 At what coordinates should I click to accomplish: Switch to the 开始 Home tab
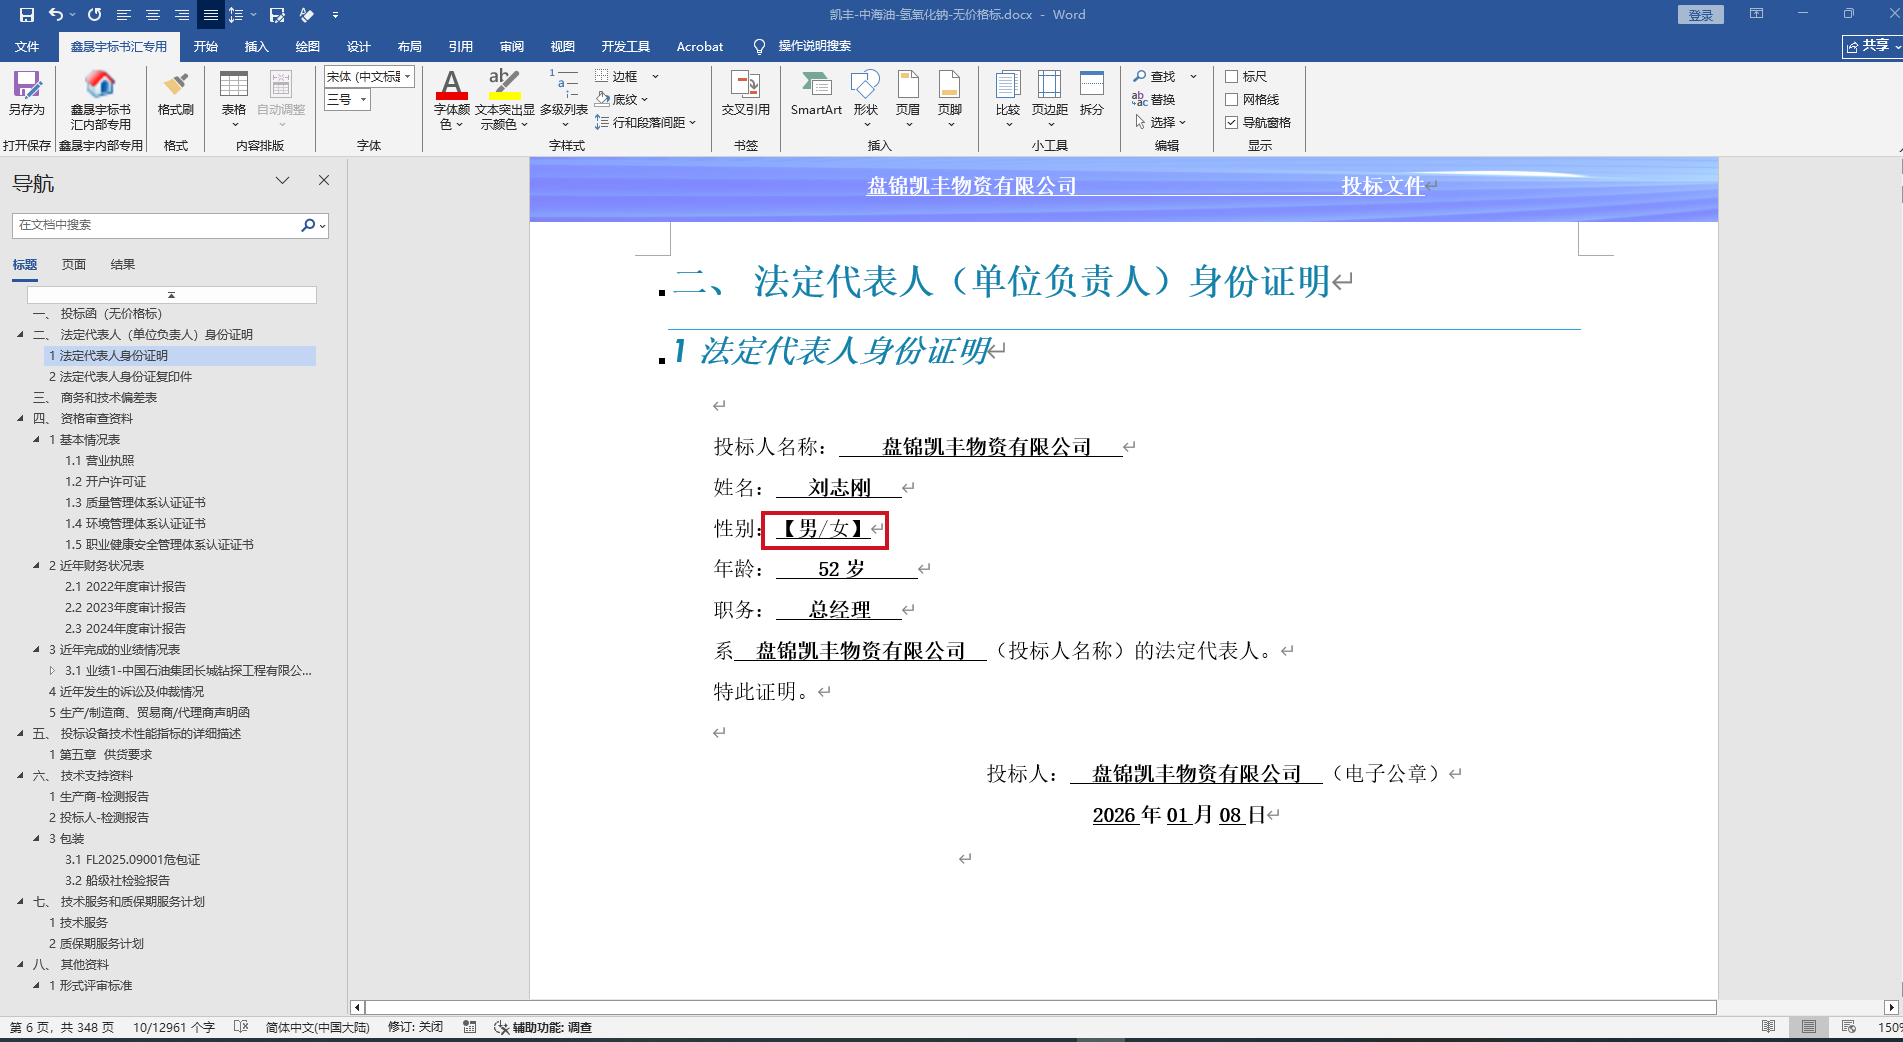point(206,46)
